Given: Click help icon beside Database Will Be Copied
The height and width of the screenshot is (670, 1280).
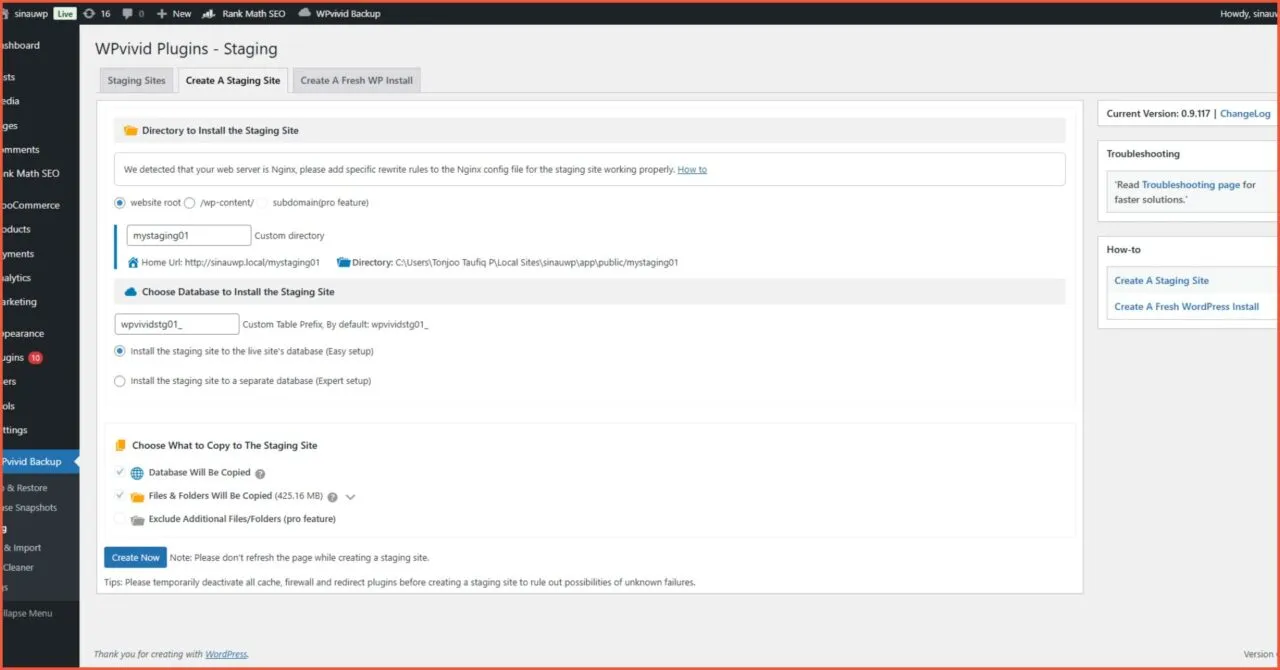Looking at the screenshot, I should [260, 474].
